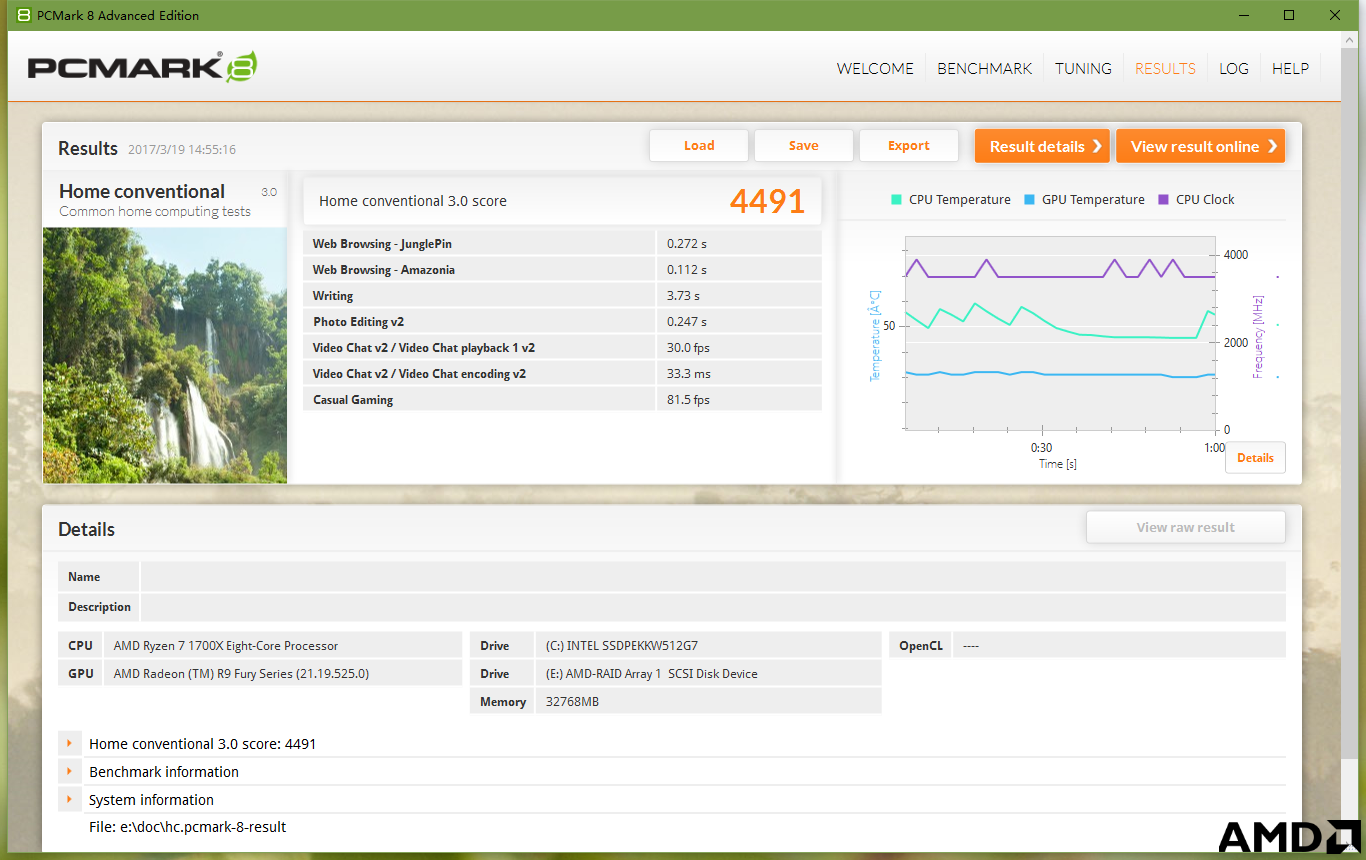This screenshot has height=860, width=1366.
Task: Select the Writing test row
Action: coord(562,296)
